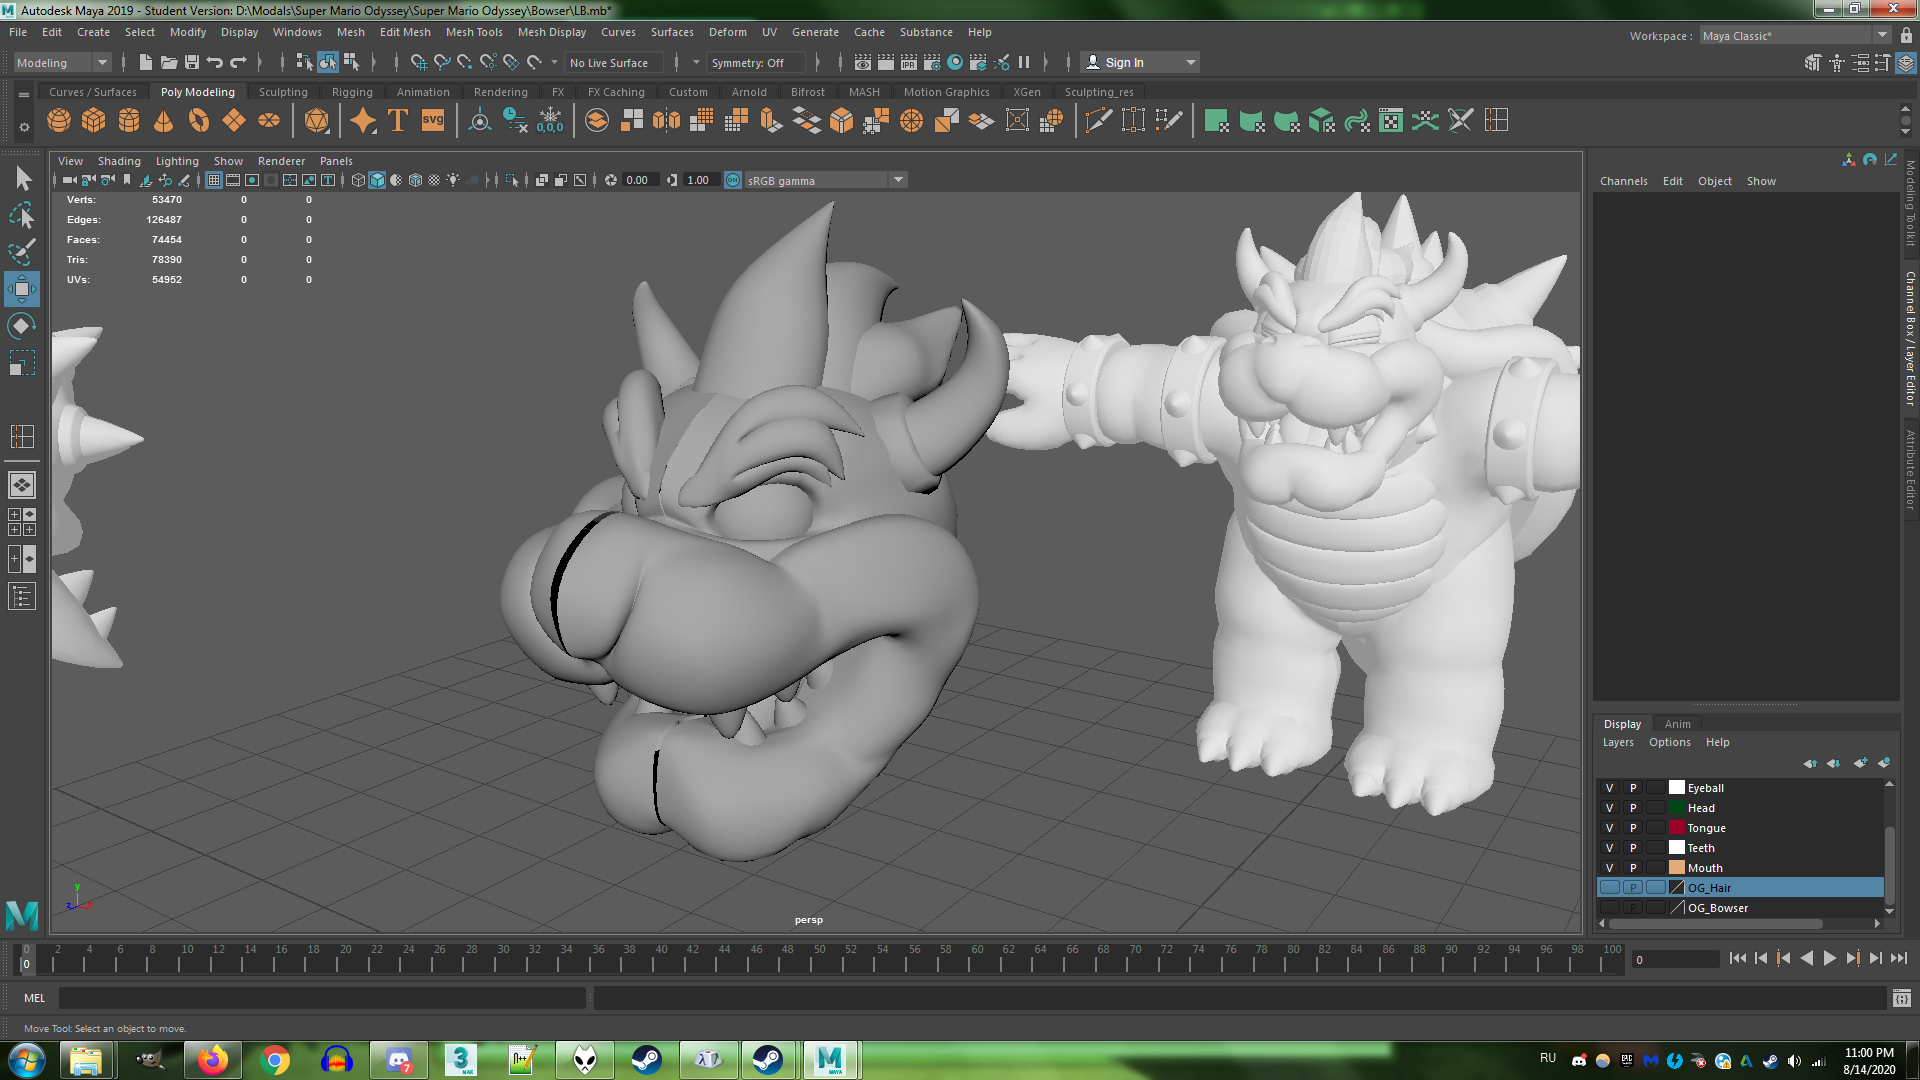Click the polygon Type text tool

(x=398, y=121)
